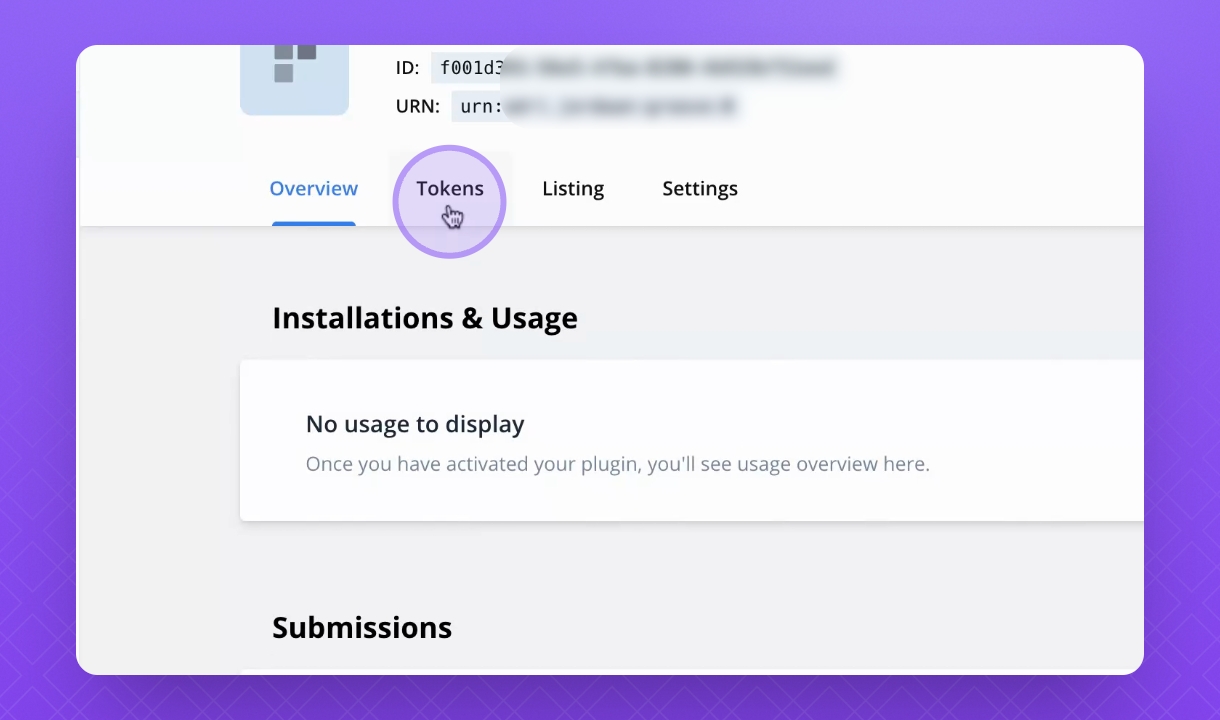Go to the Settings tab

(700, 188)
